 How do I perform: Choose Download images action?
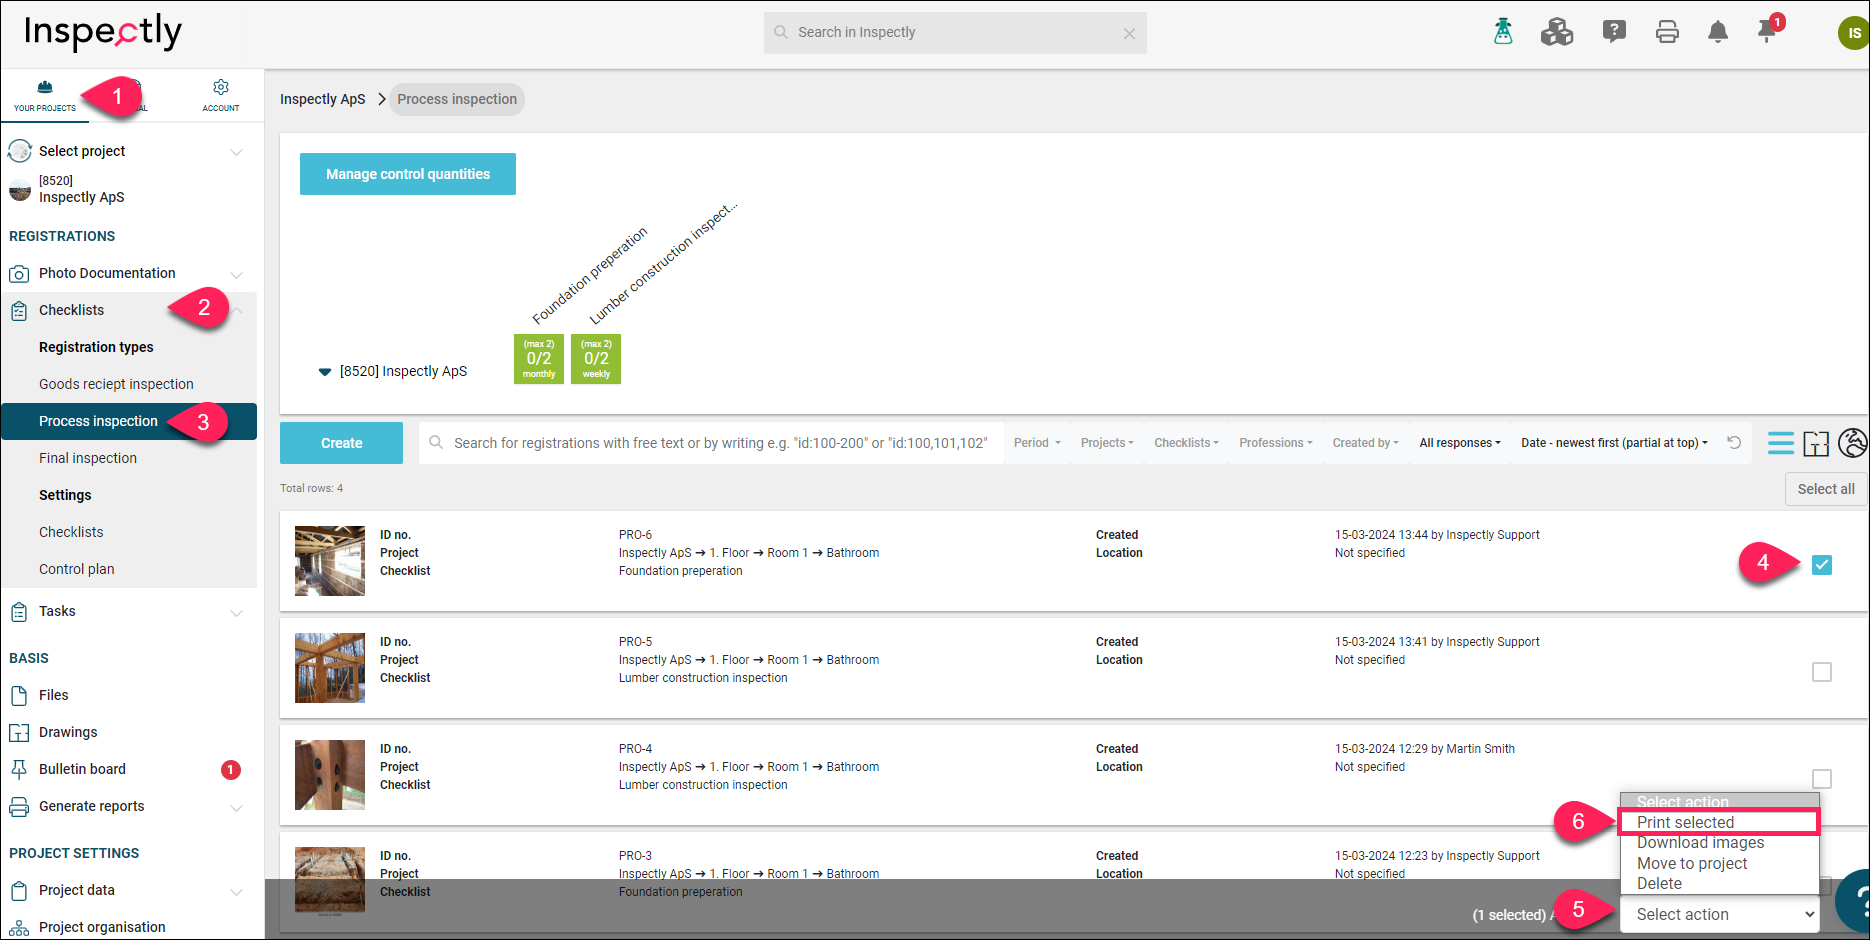tap(1718, 843)
